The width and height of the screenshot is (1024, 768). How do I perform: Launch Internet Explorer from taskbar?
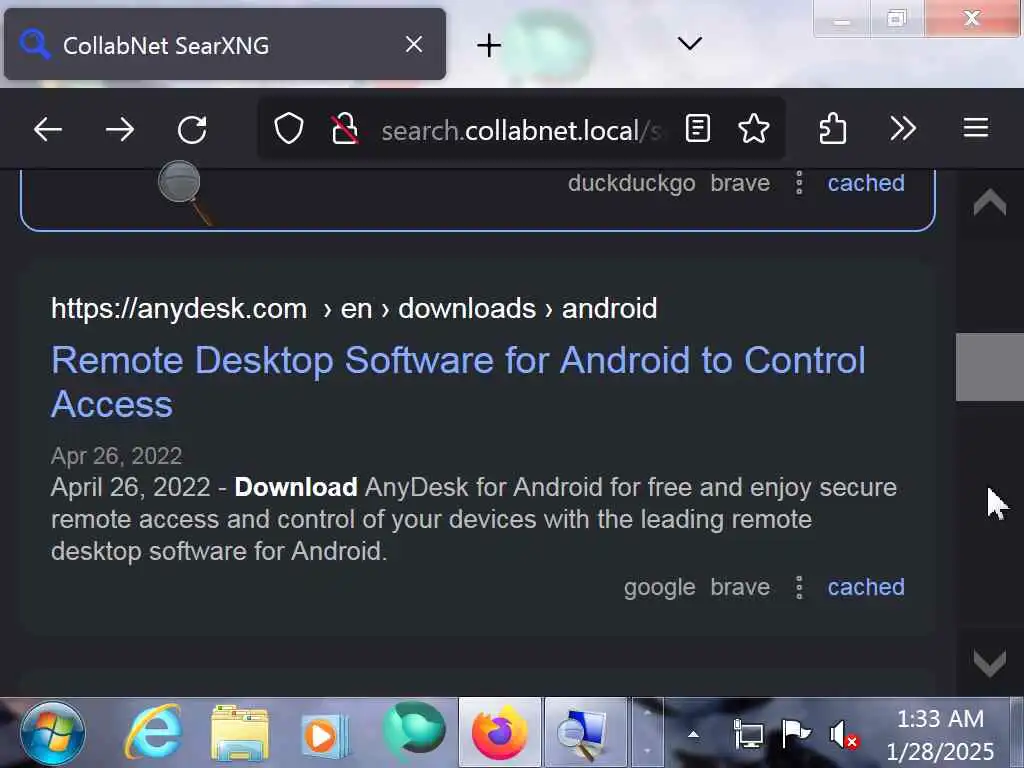click(x=153, y=731)
